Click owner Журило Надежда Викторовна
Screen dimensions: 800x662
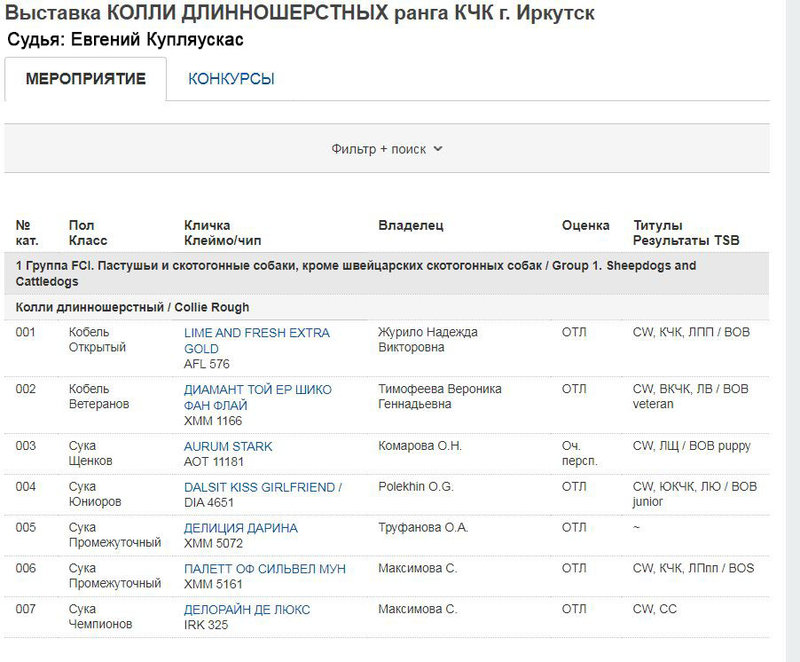click(x=428, y=340)
